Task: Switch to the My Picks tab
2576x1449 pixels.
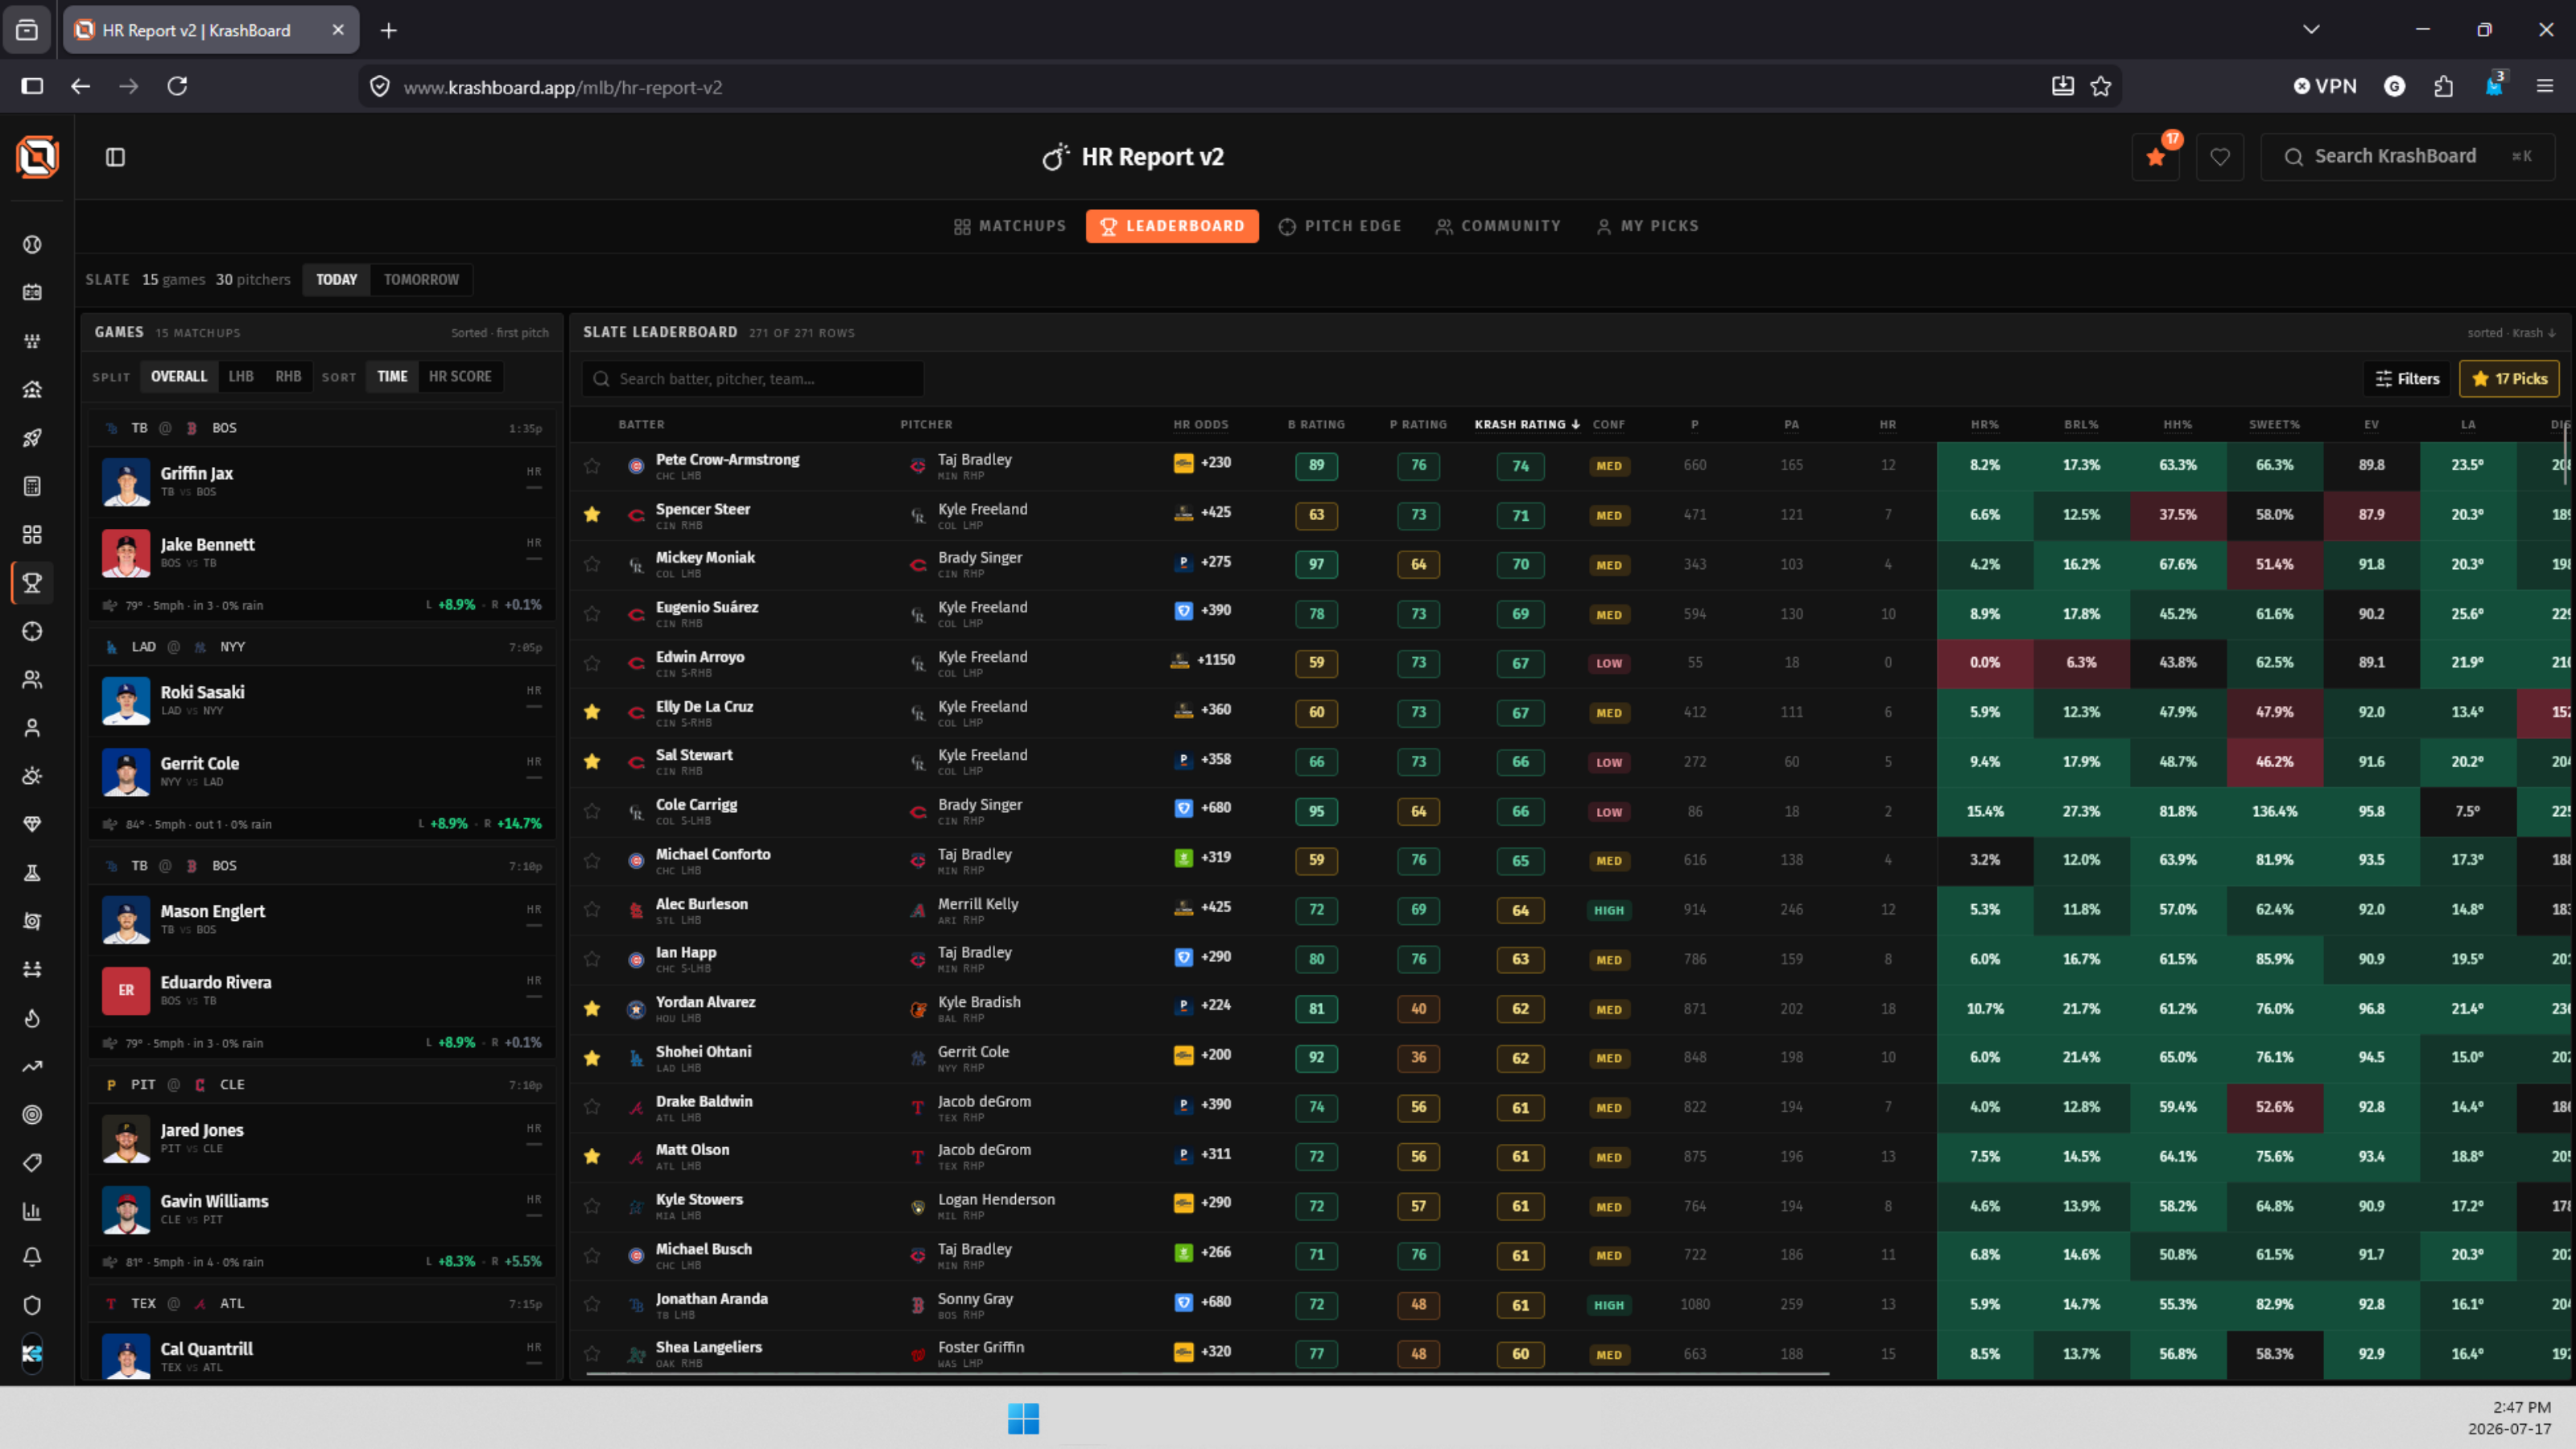Action: tap(1648, 226)
